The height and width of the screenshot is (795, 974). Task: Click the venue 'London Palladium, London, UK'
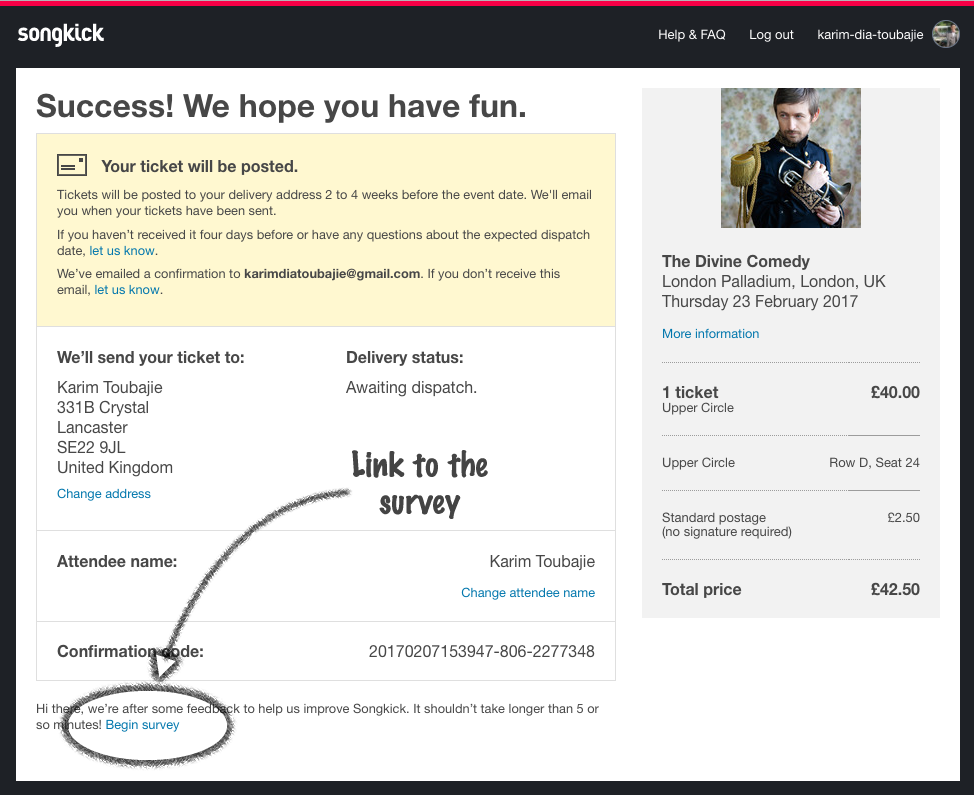pos(773,281)
